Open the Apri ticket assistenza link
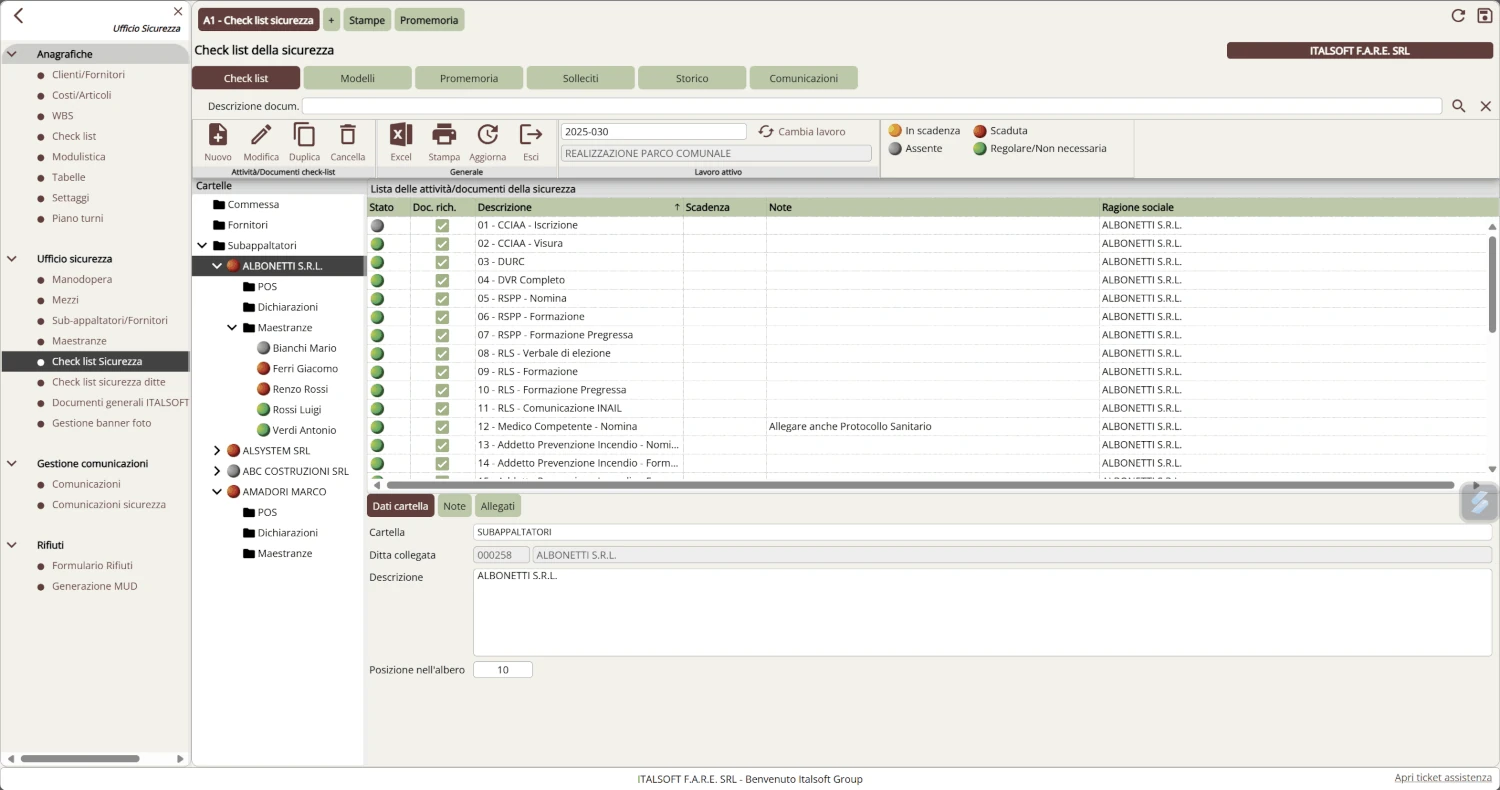Screen dimensions: 1500x790 coord(1442,778)
